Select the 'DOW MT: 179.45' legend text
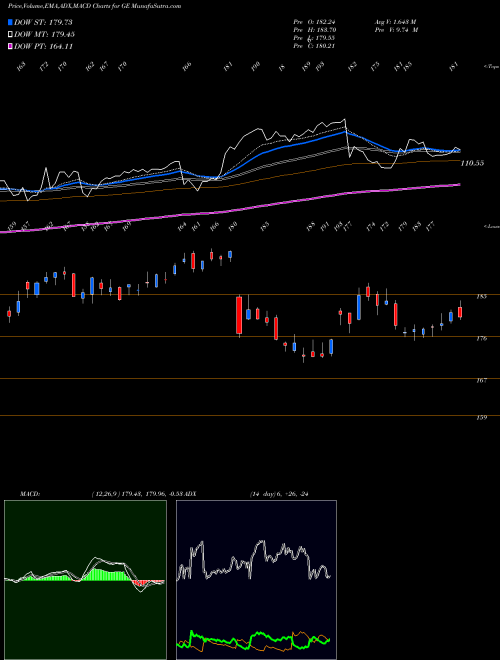The height and width of the screenshot is (660, 500). [x=45, y=35]
